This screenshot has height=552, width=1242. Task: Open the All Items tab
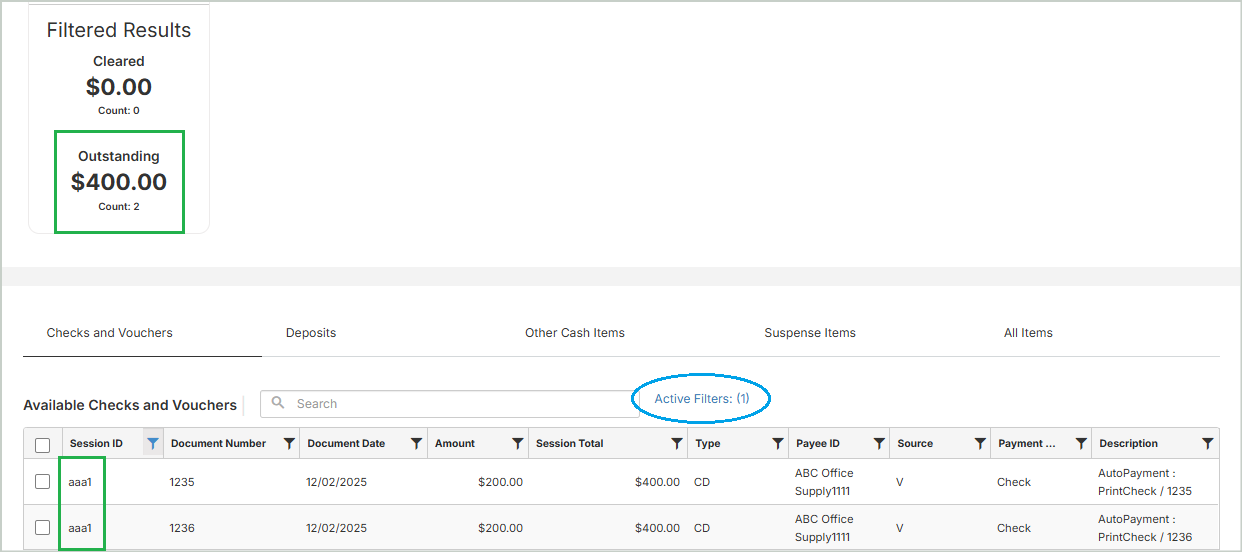(x=1028, y=333)
